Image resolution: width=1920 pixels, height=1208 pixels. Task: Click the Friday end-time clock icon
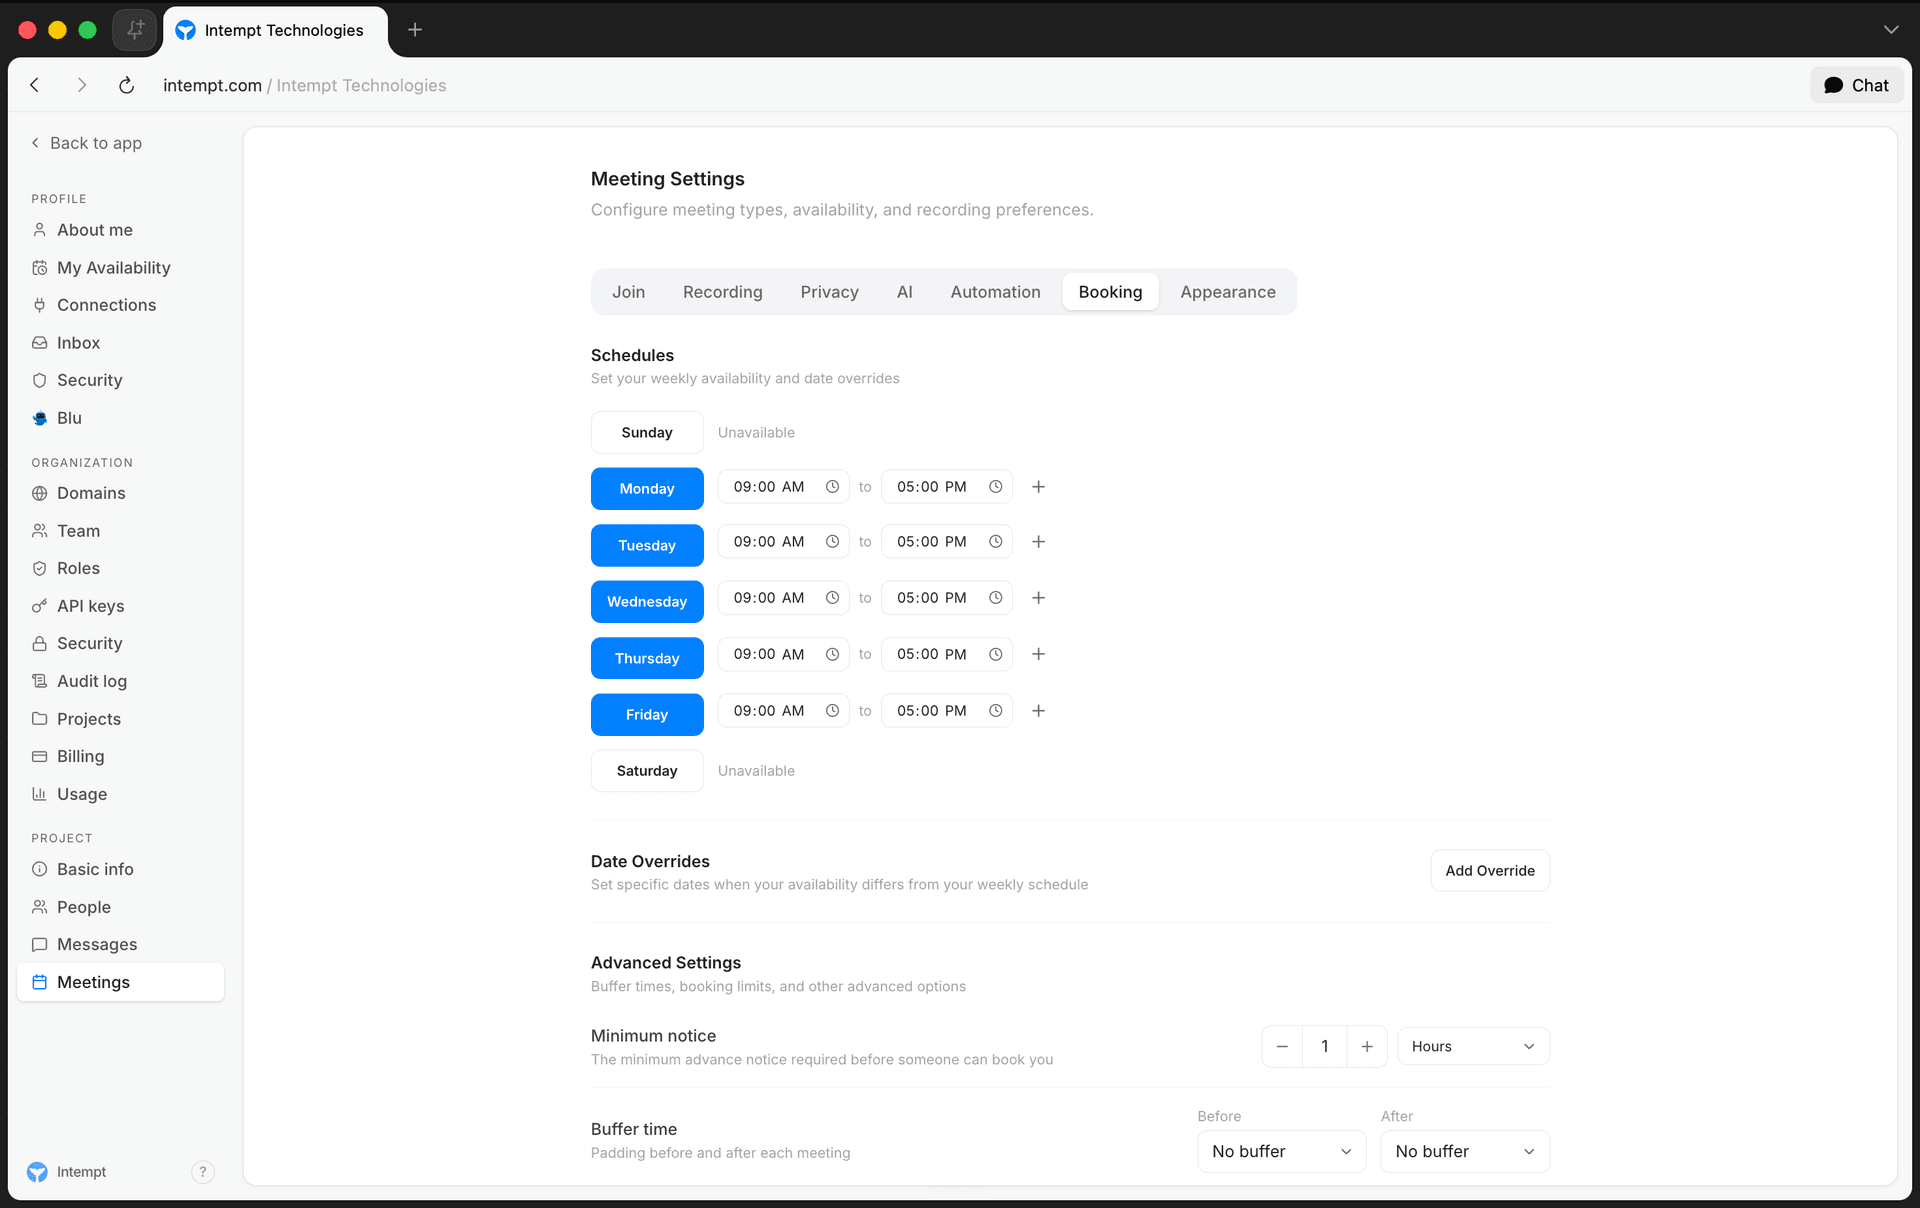[x=996, y=711]
